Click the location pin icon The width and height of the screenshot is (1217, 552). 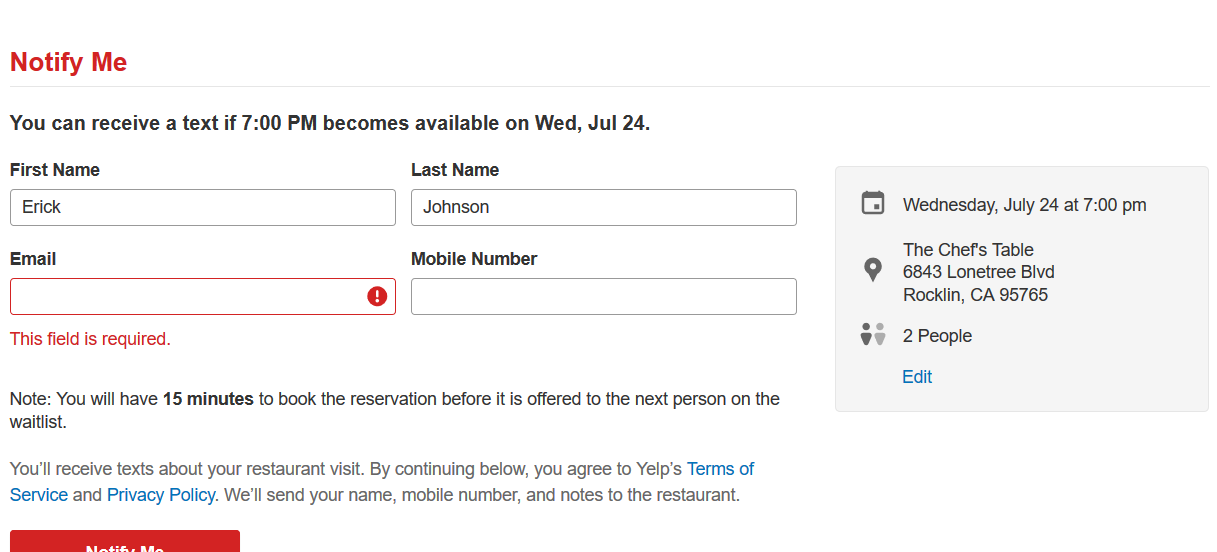click(873, 269)
